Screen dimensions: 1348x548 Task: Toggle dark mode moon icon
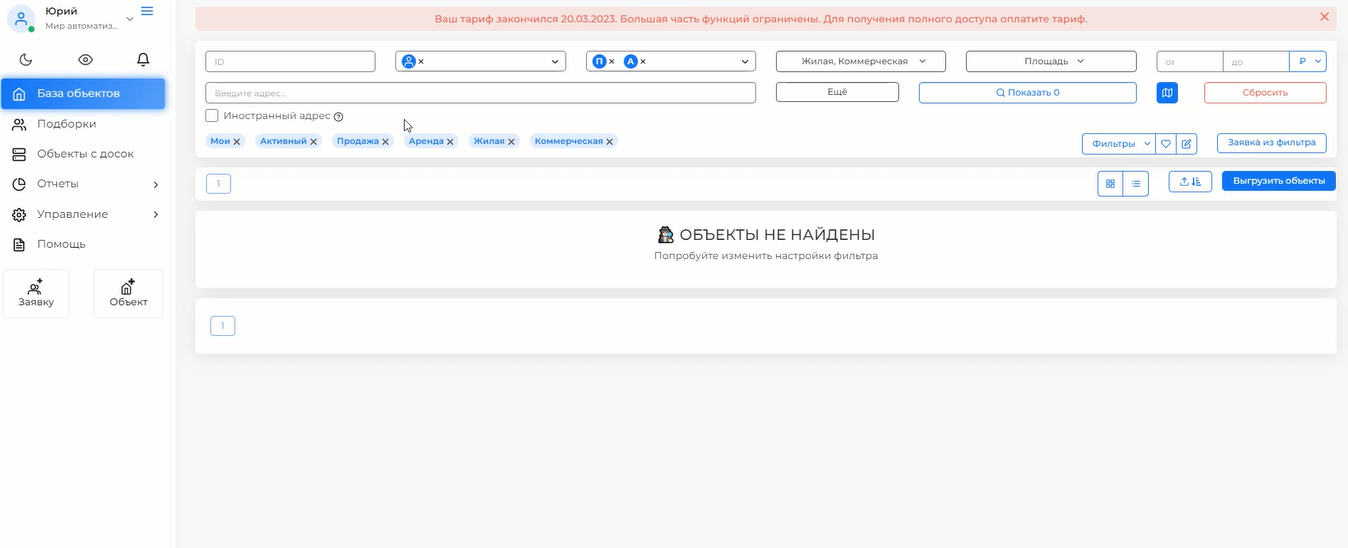click(26, 60)
